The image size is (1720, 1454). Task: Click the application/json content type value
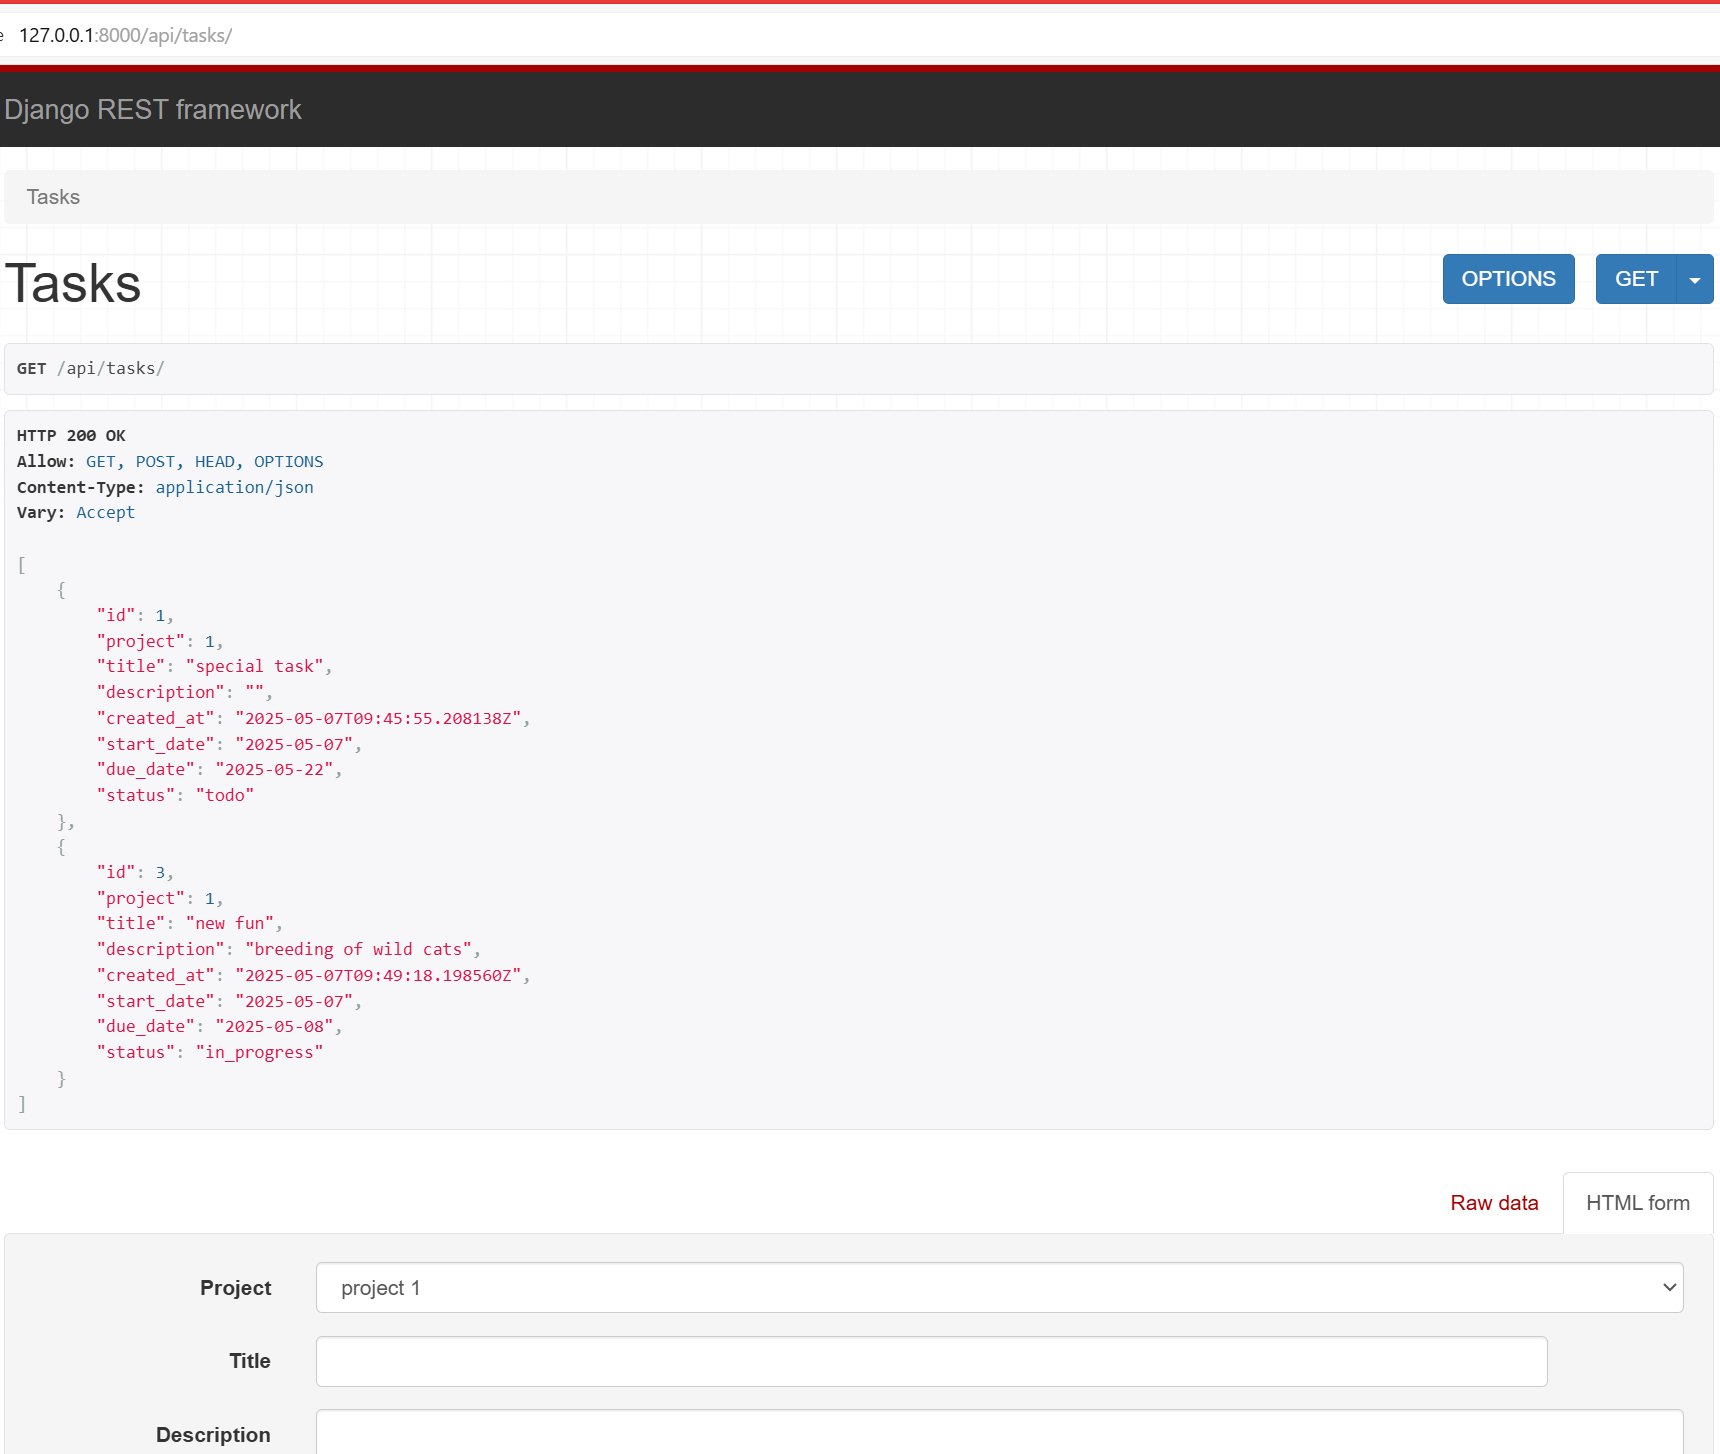coord(234,488)
